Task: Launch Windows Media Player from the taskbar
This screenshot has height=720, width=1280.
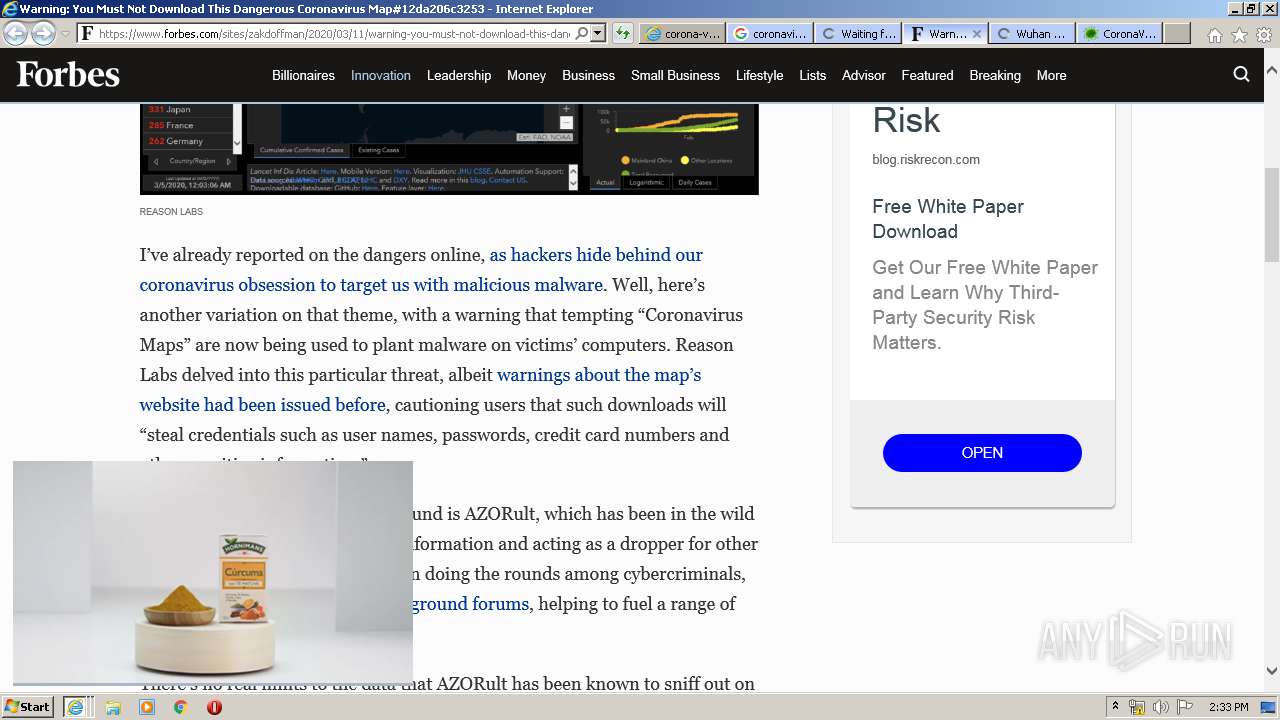Action: pos(147,707)
